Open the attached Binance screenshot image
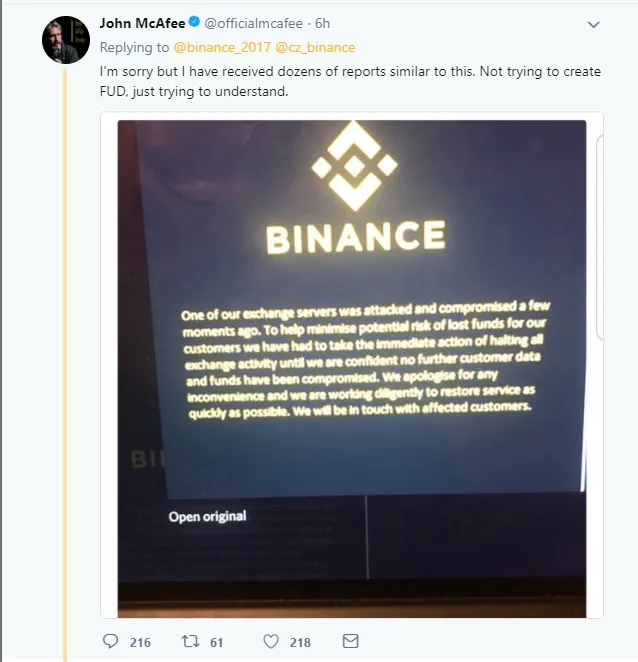638x662 pixels. tap(352, 369)
